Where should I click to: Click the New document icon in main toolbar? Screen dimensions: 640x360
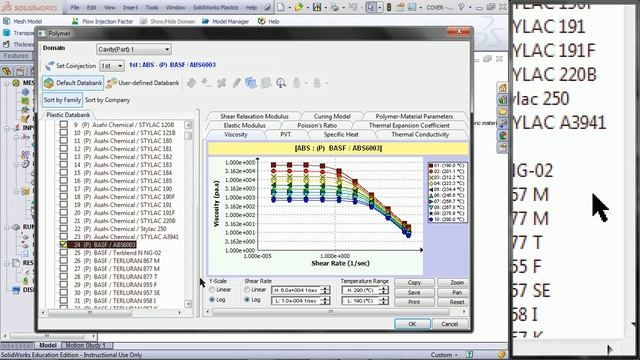point(281,7)
